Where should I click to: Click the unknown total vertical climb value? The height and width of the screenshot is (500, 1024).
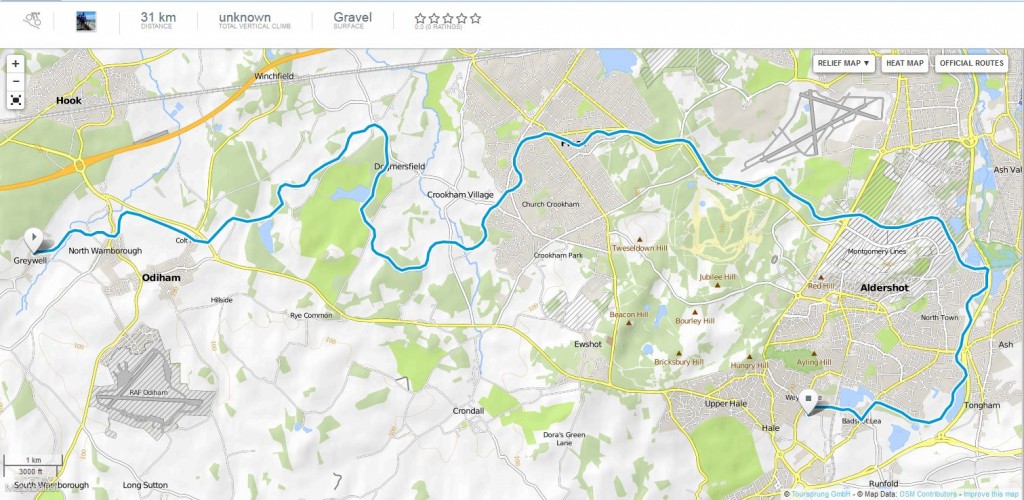click(245, 20)
